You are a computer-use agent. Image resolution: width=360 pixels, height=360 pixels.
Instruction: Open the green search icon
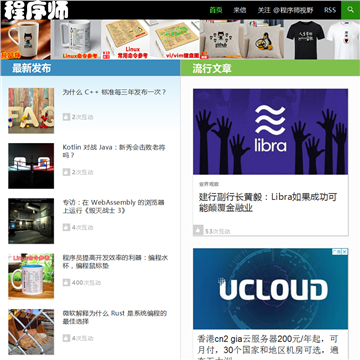[x=350, y=10]
